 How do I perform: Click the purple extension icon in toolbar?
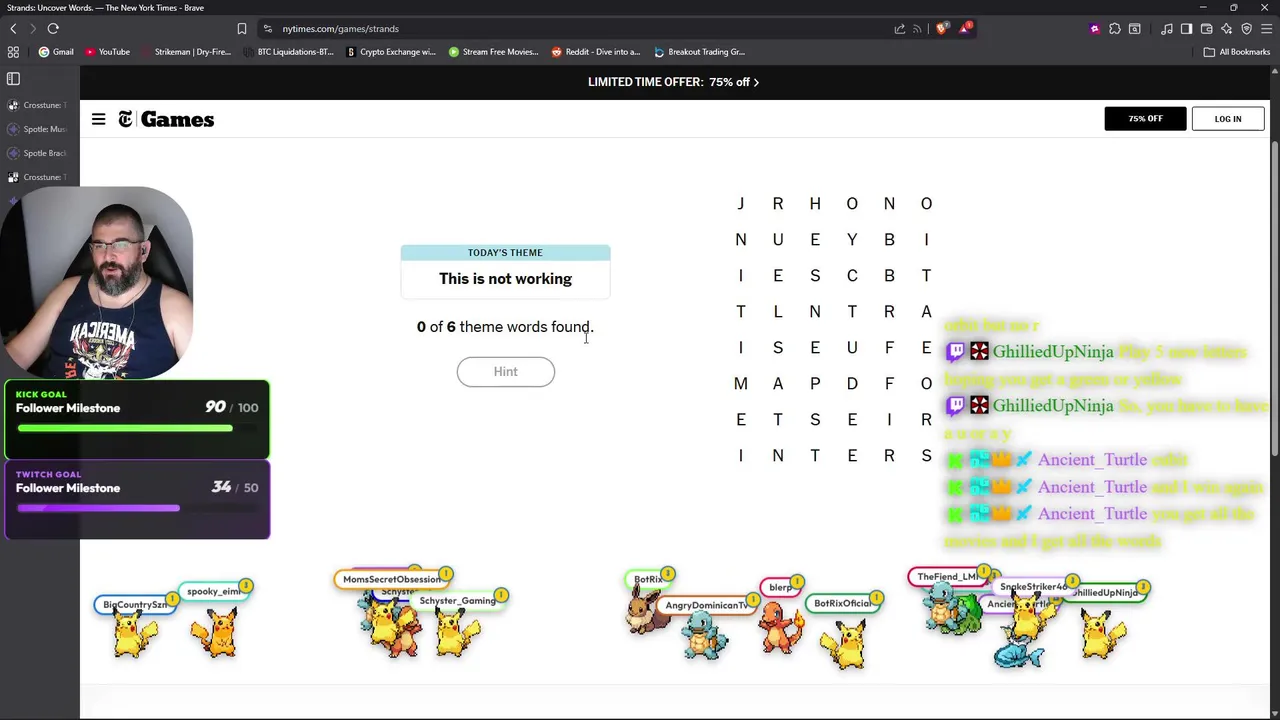[x=1094, y=29]
